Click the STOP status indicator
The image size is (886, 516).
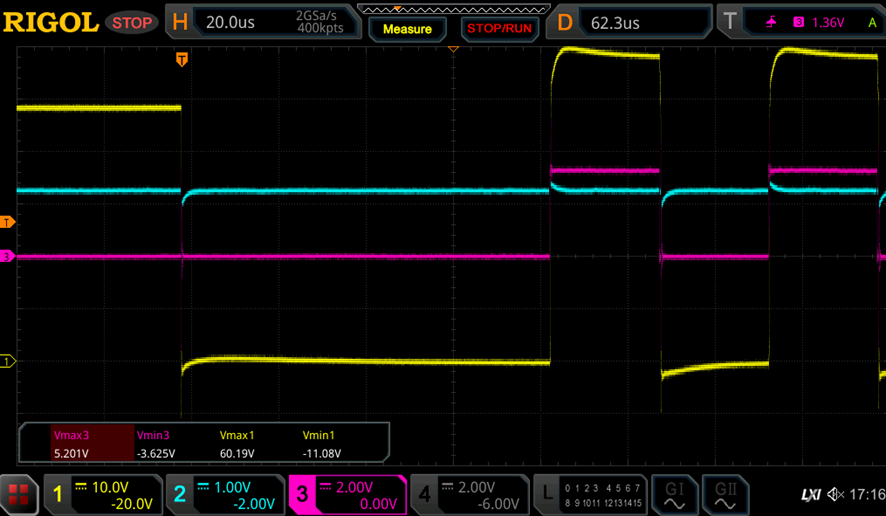pyautogui.click(x=132, y=23)
